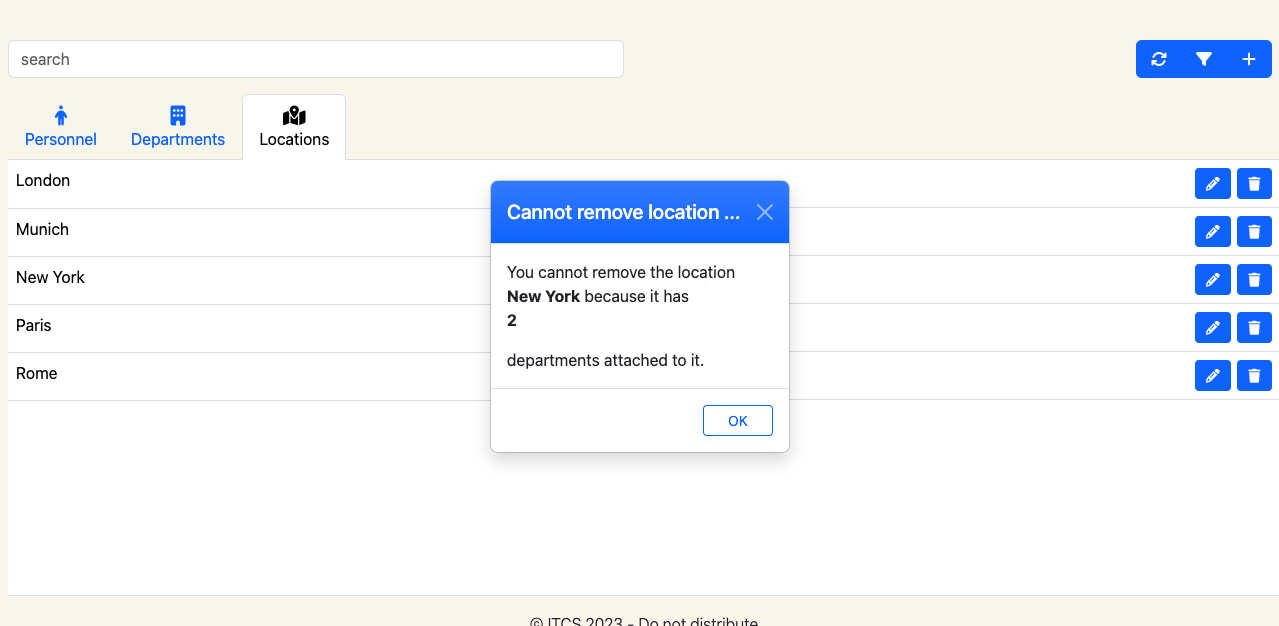Click the plus icon to add a location

[1248, 59]
